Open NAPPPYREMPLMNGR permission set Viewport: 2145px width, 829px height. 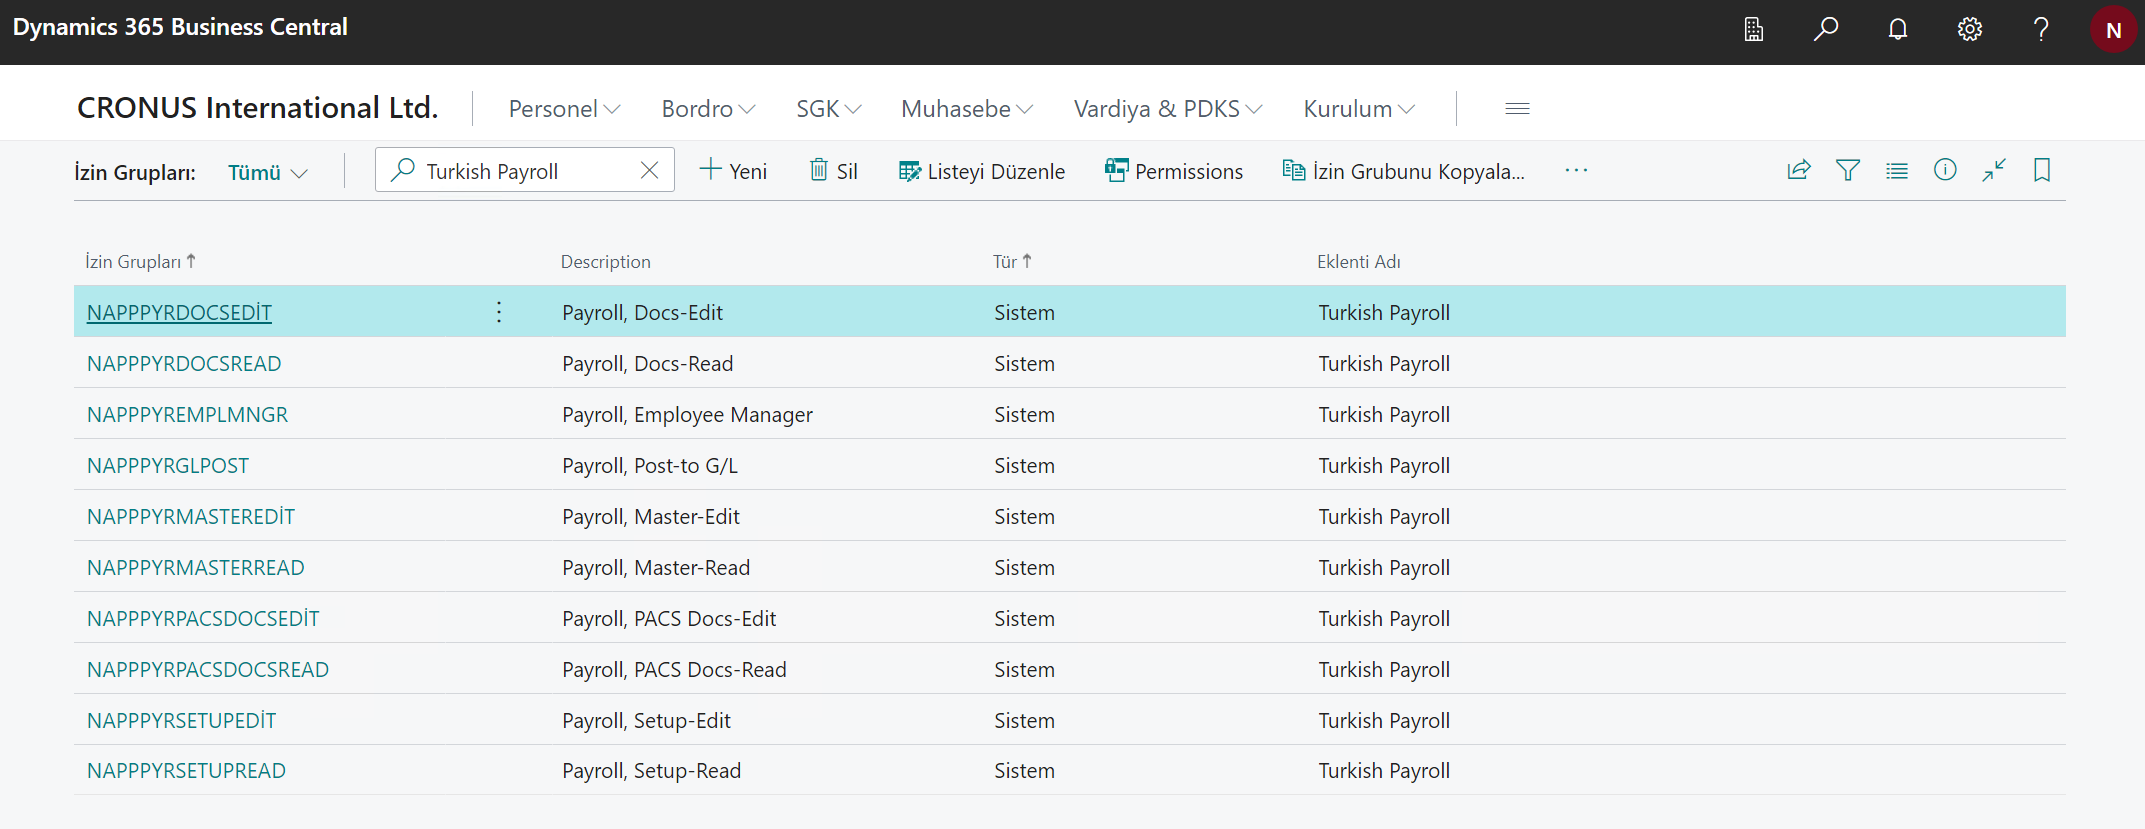(x=187, y=414)
